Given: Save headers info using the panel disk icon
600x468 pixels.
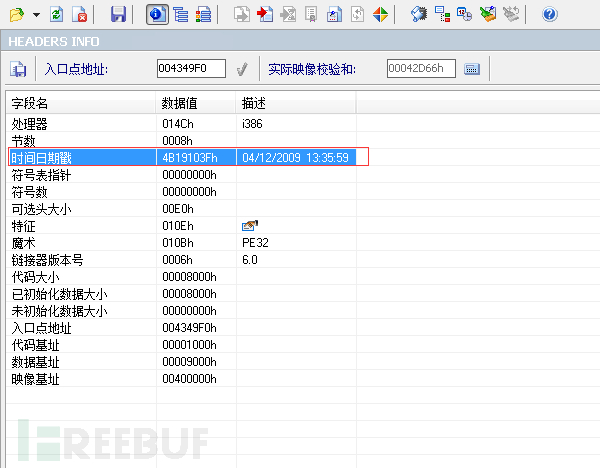Looking at the screenshot, I should [x=18, y=69].
